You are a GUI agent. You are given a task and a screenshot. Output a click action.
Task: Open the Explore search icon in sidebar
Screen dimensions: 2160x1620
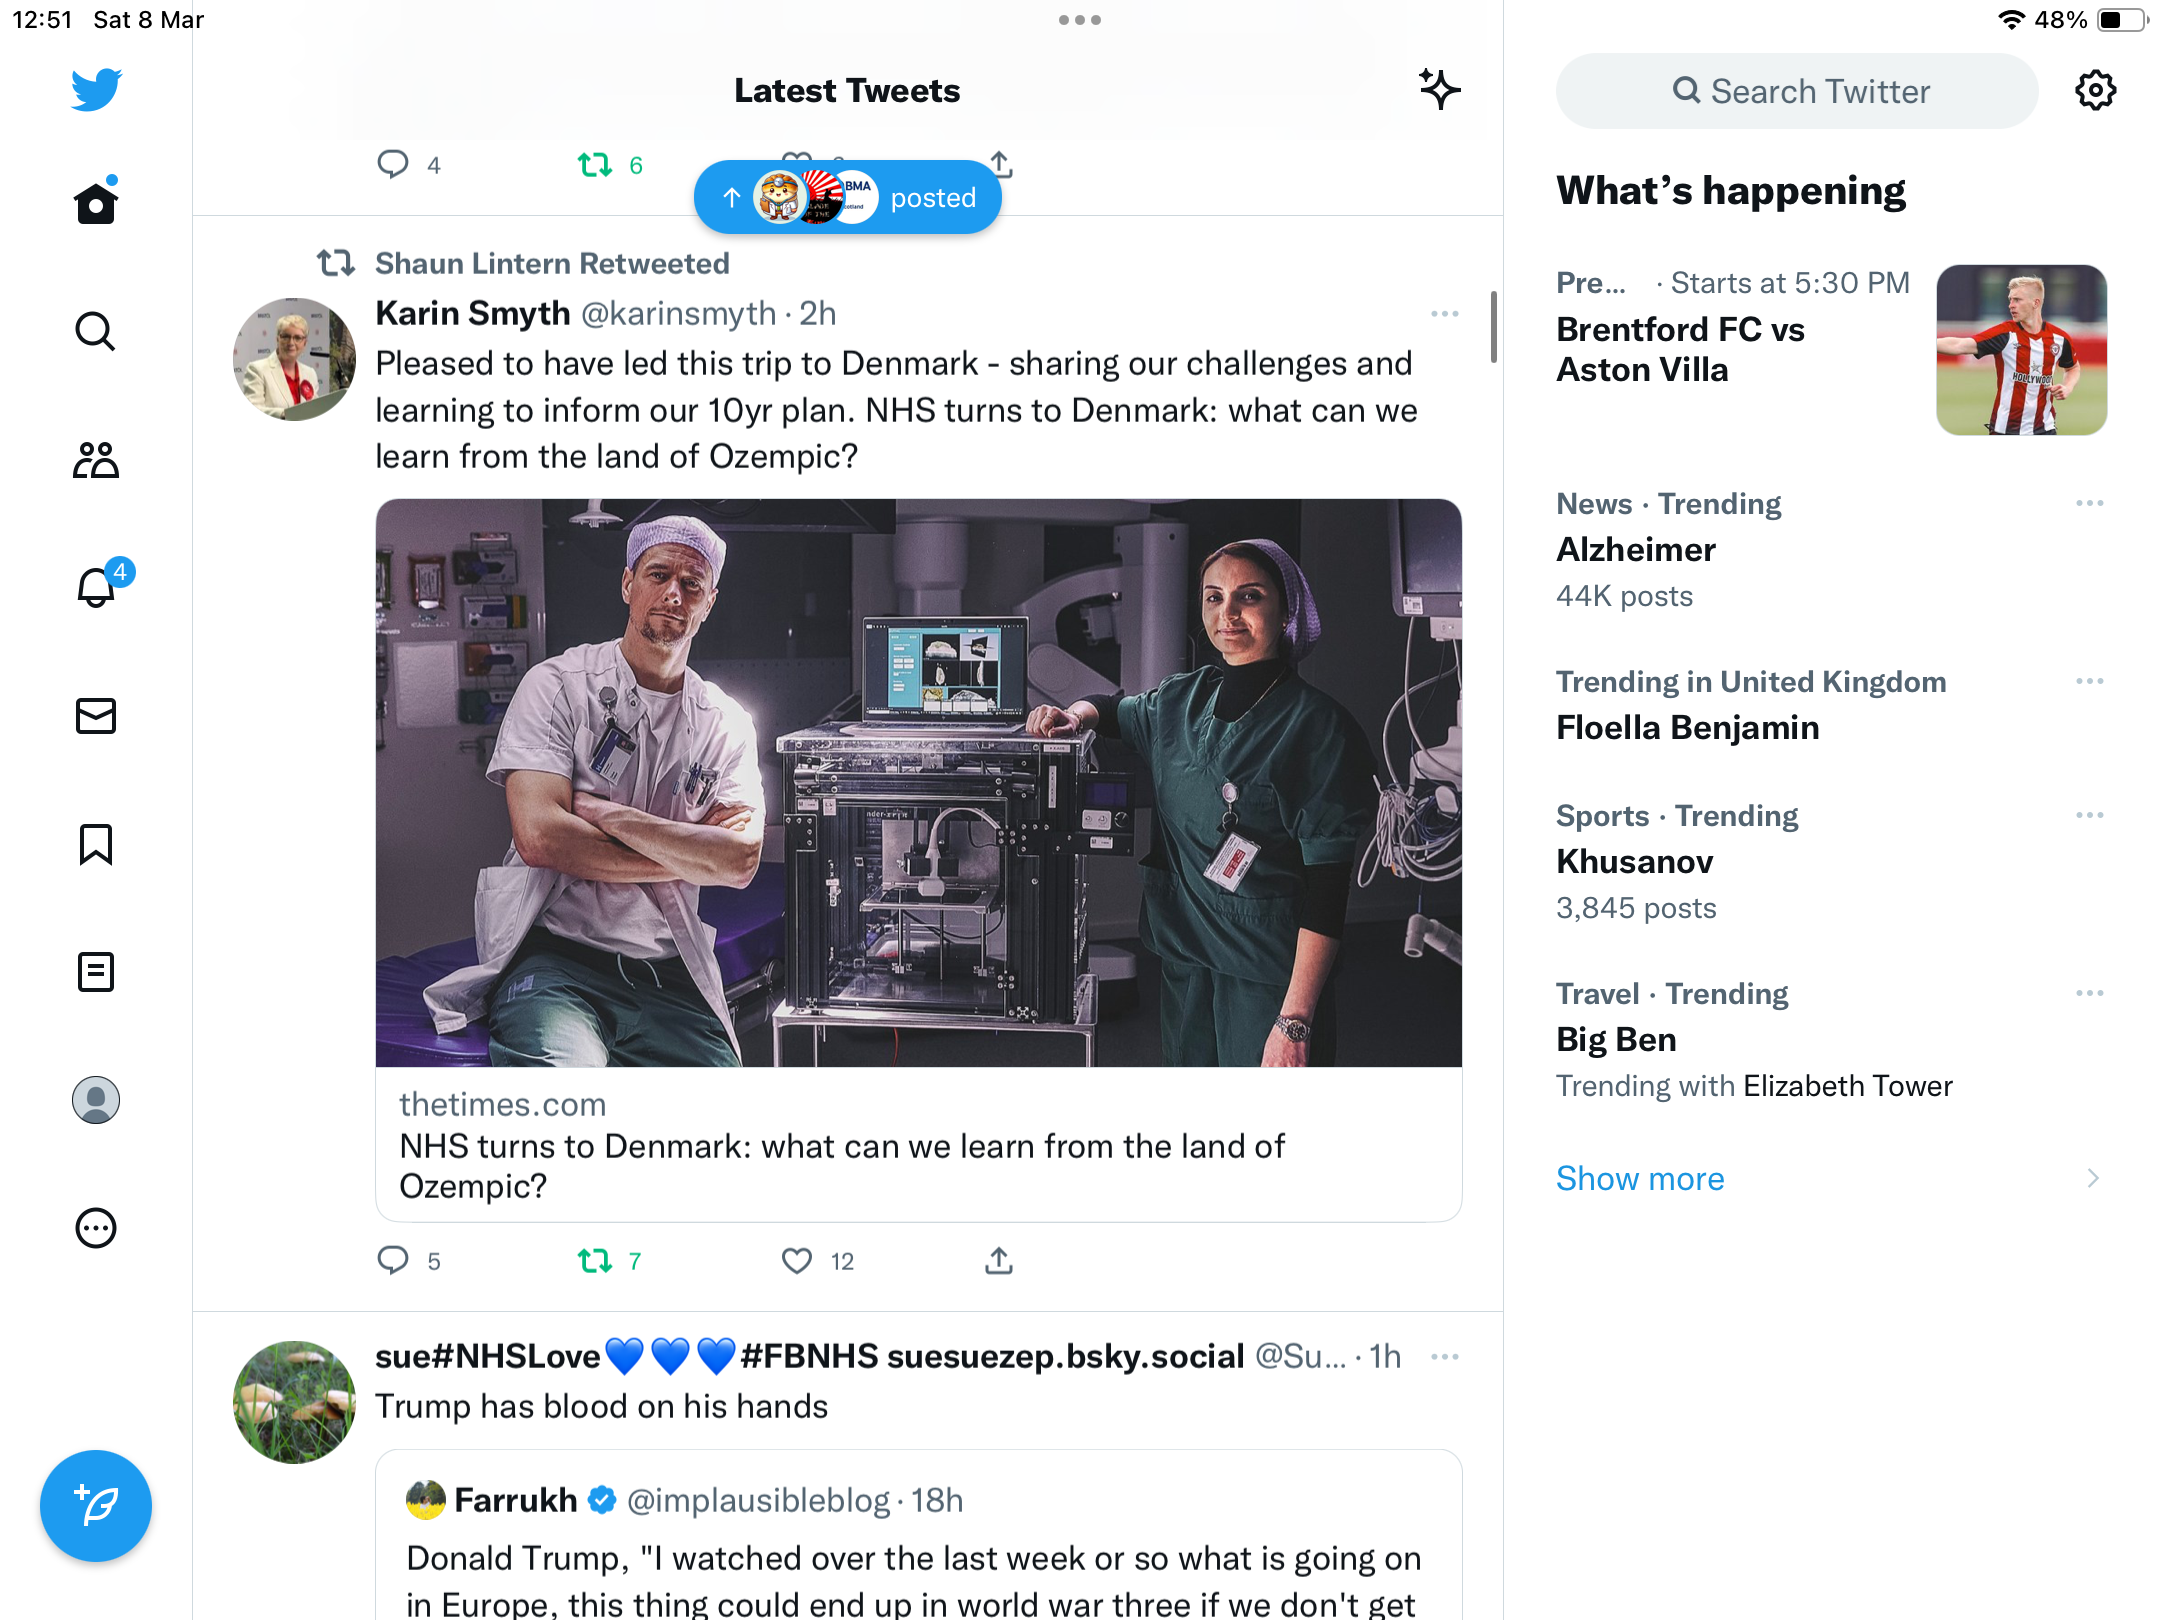coord(96,331)
